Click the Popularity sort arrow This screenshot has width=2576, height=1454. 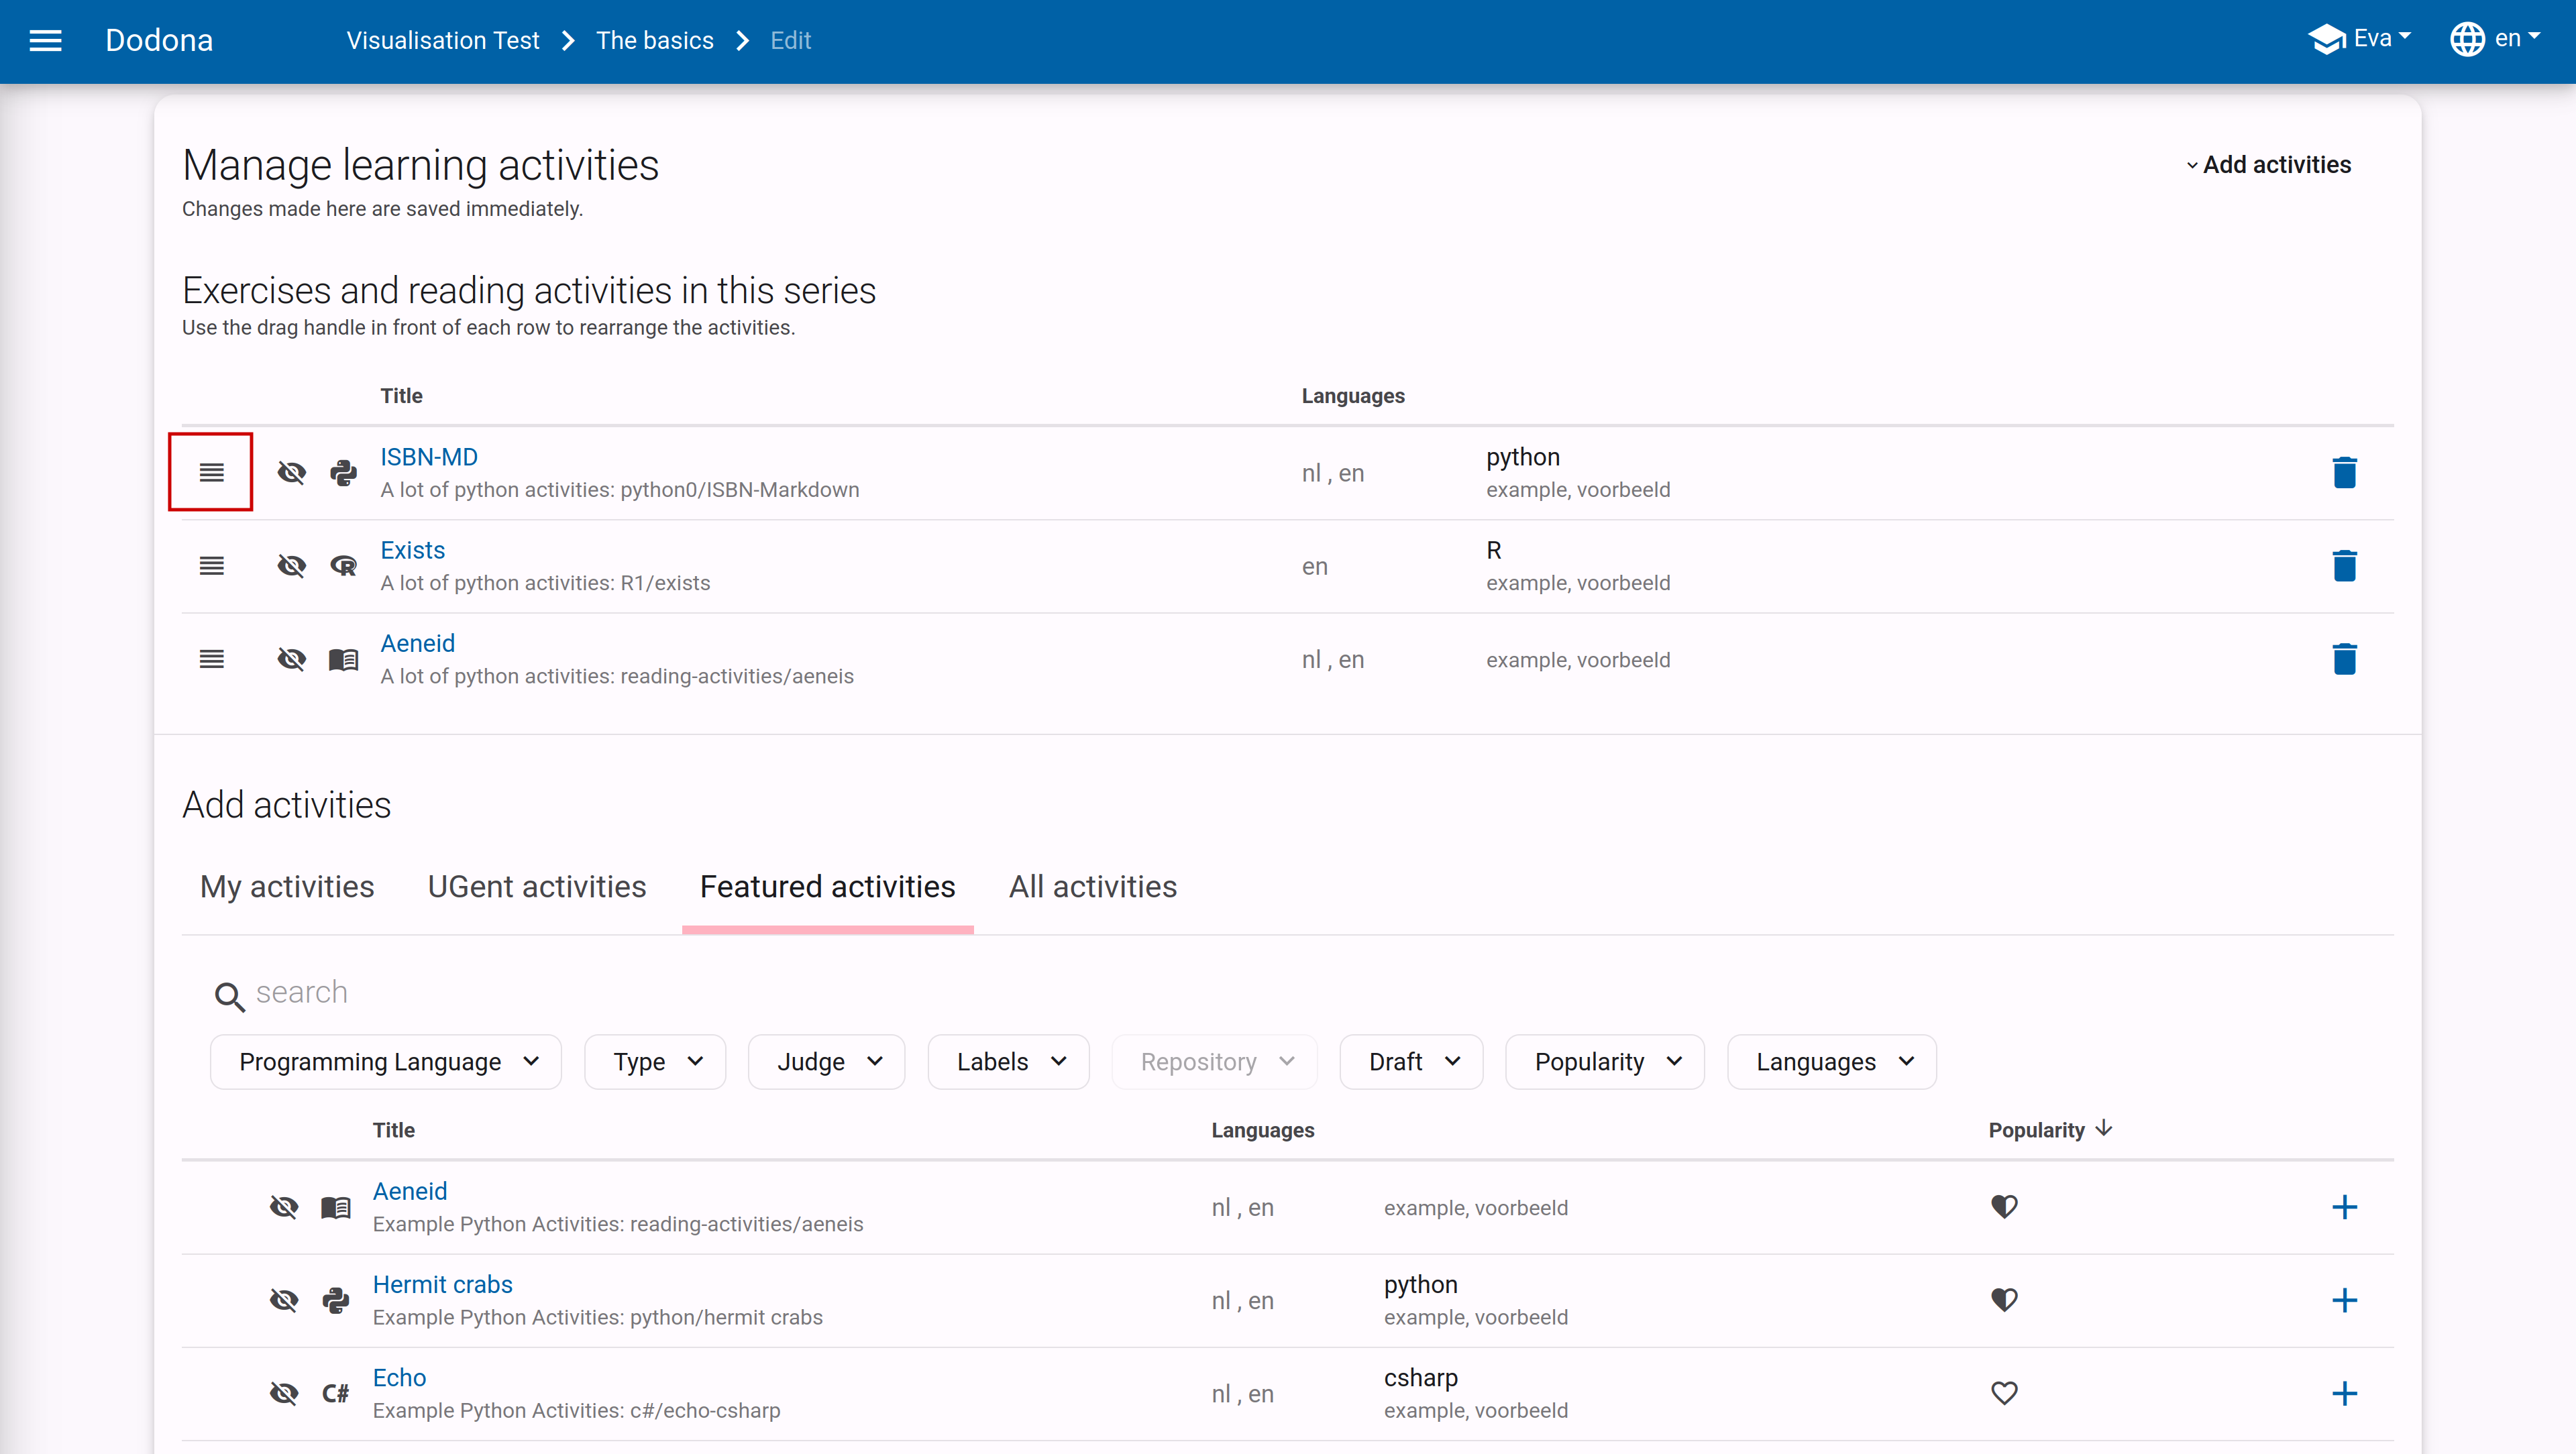pos(2104,1128)
